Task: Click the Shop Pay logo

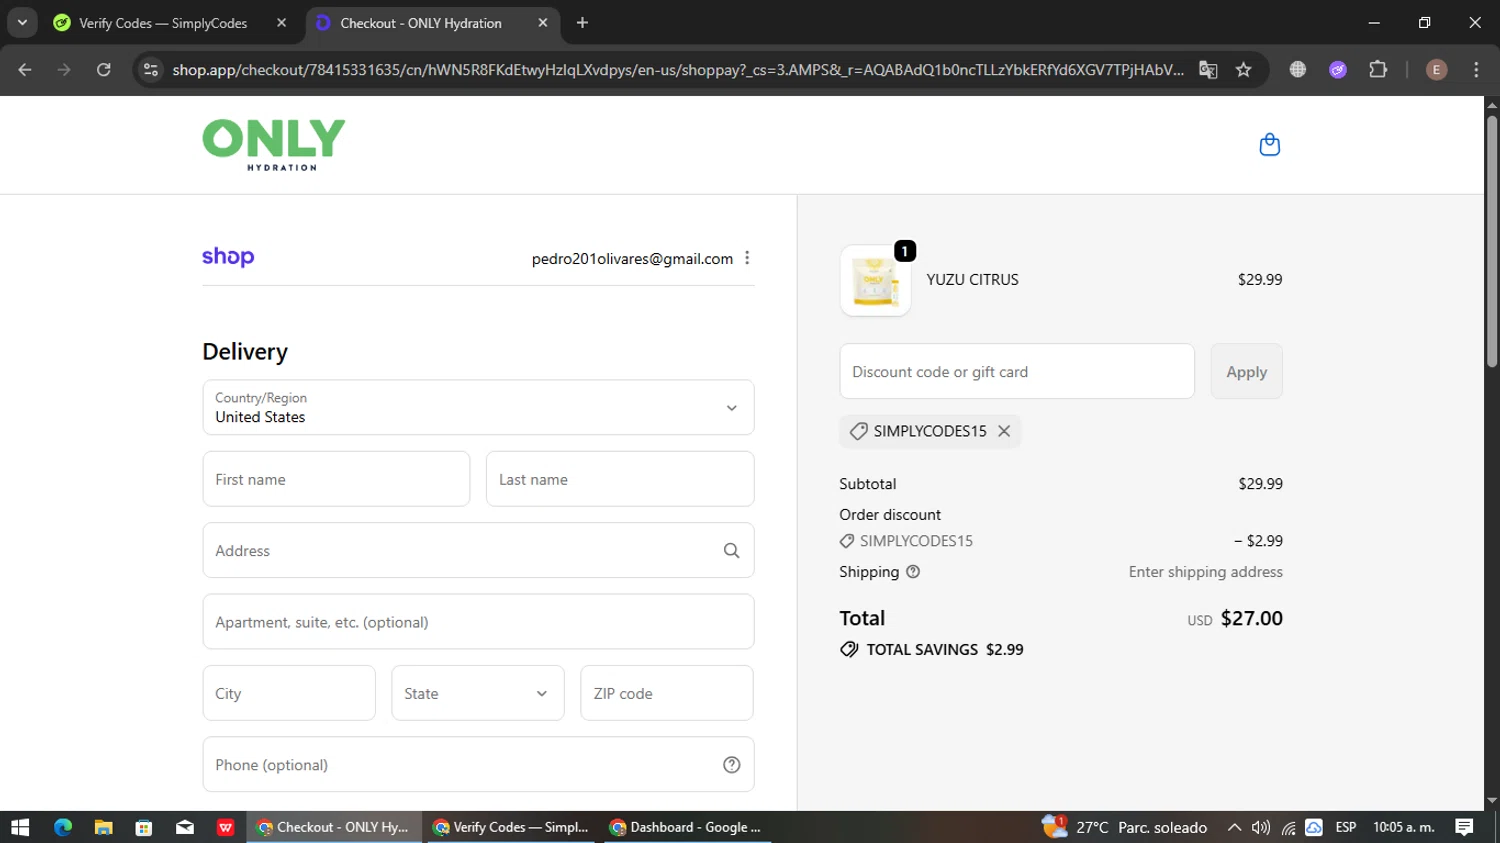Action: coord(228,257)
